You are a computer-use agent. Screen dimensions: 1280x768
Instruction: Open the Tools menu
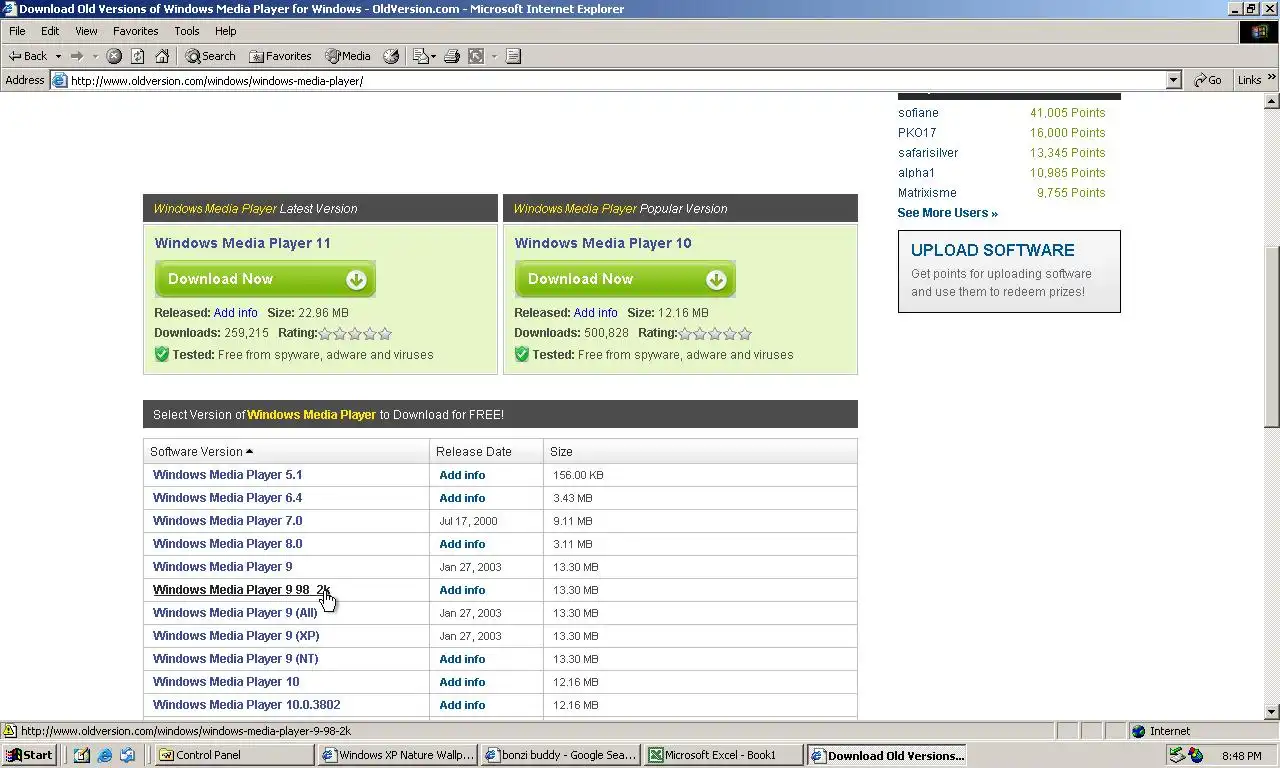(187, 31)
